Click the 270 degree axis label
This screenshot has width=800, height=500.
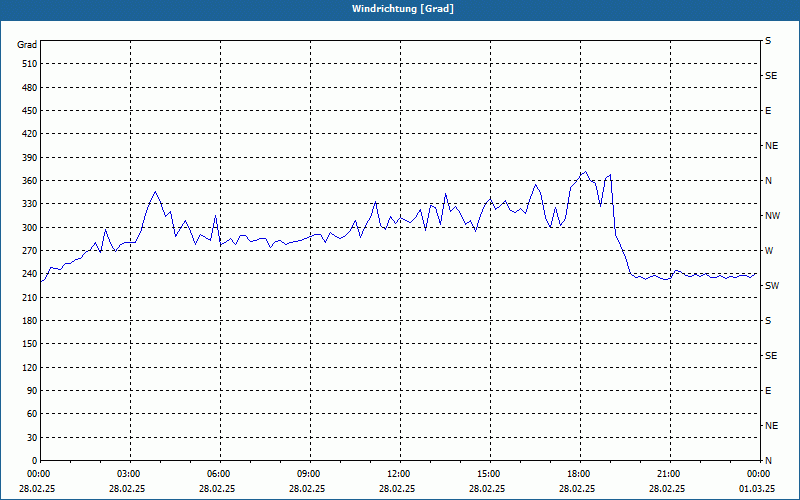(x=29, y=251)
